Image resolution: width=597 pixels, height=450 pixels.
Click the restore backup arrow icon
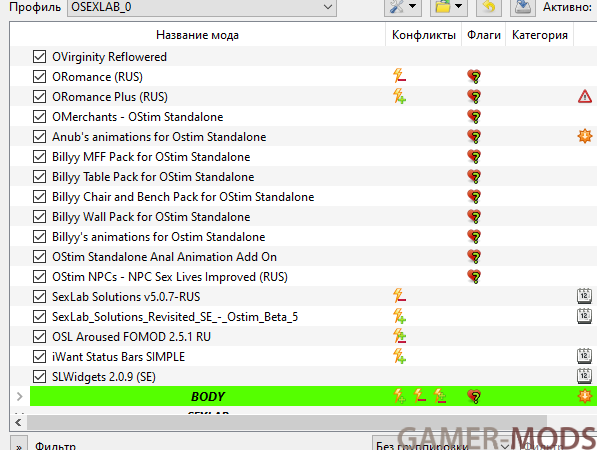(489, 7)
